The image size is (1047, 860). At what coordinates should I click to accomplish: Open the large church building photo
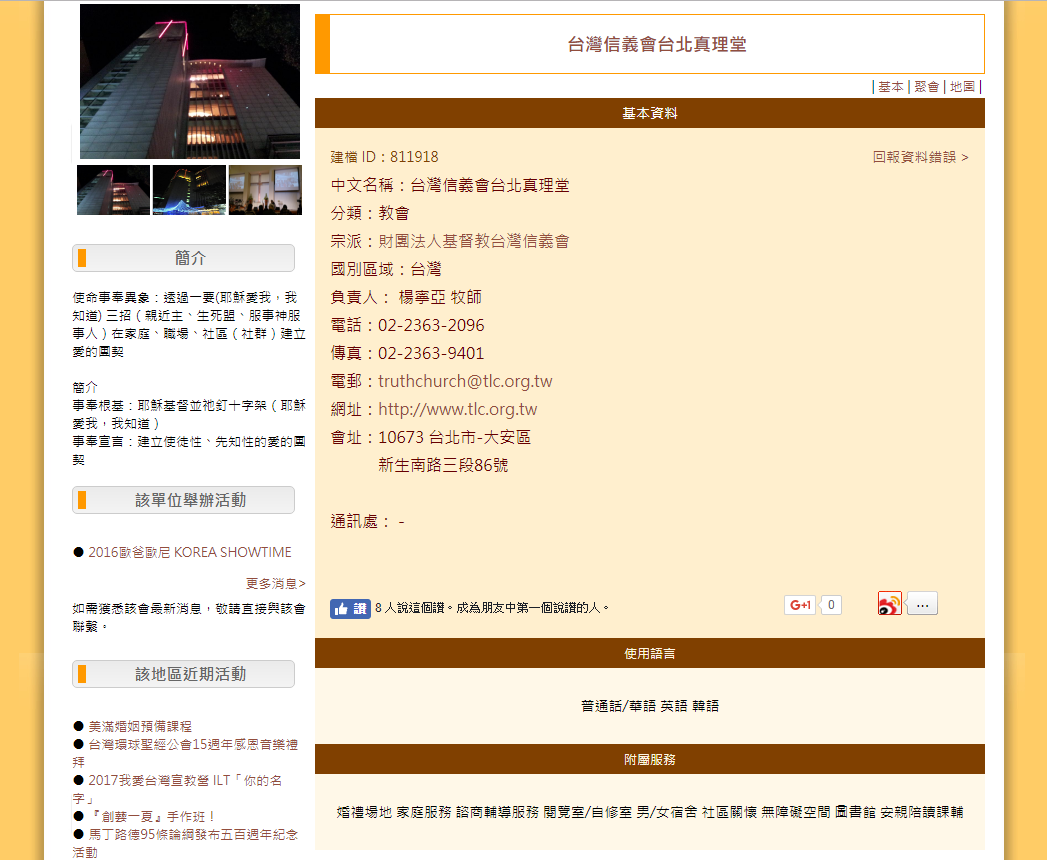click(190, 81)
